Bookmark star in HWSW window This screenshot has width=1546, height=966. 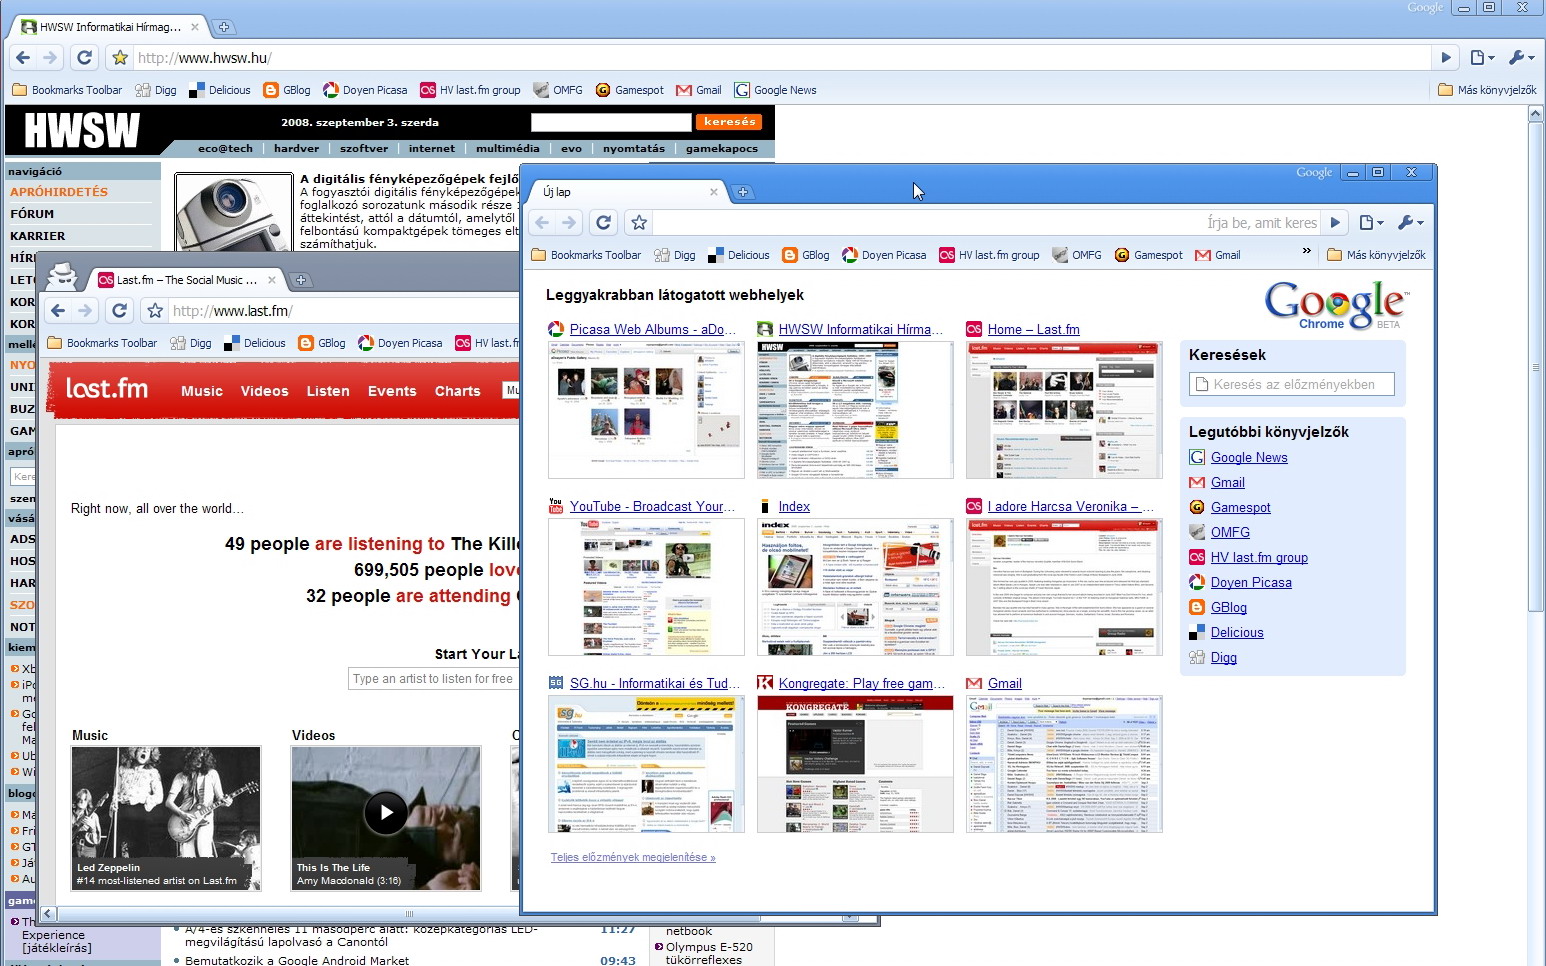click(120, 57)
